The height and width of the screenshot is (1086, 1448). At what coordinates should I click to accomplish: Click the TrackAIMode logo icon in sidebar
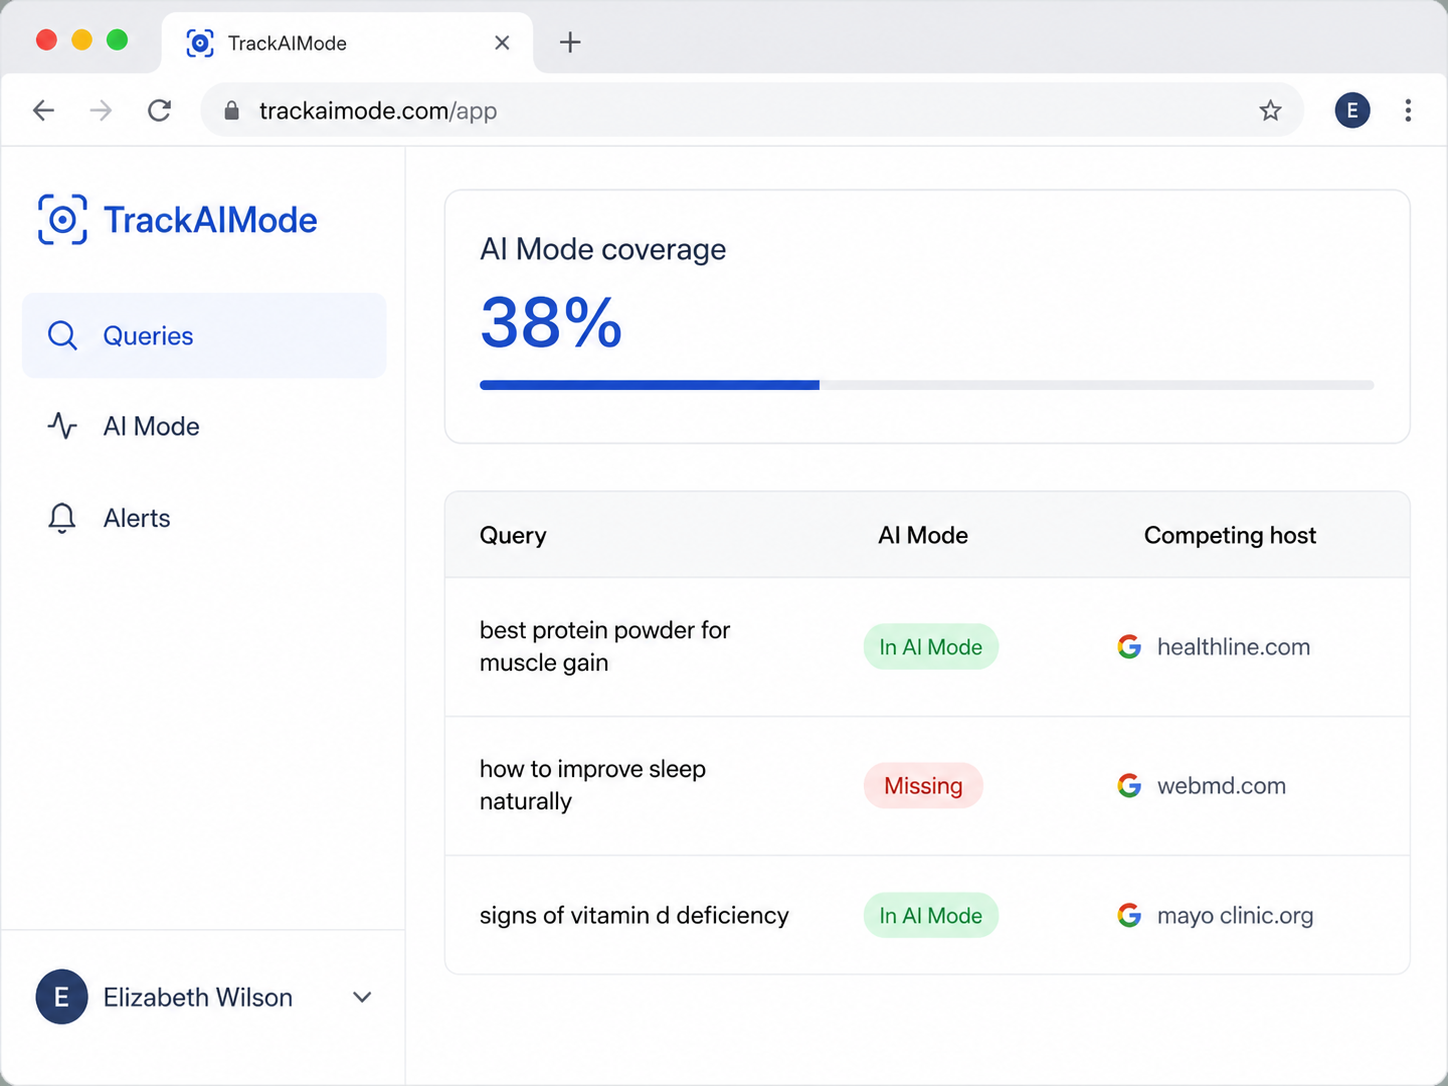(x=62, y=220)
